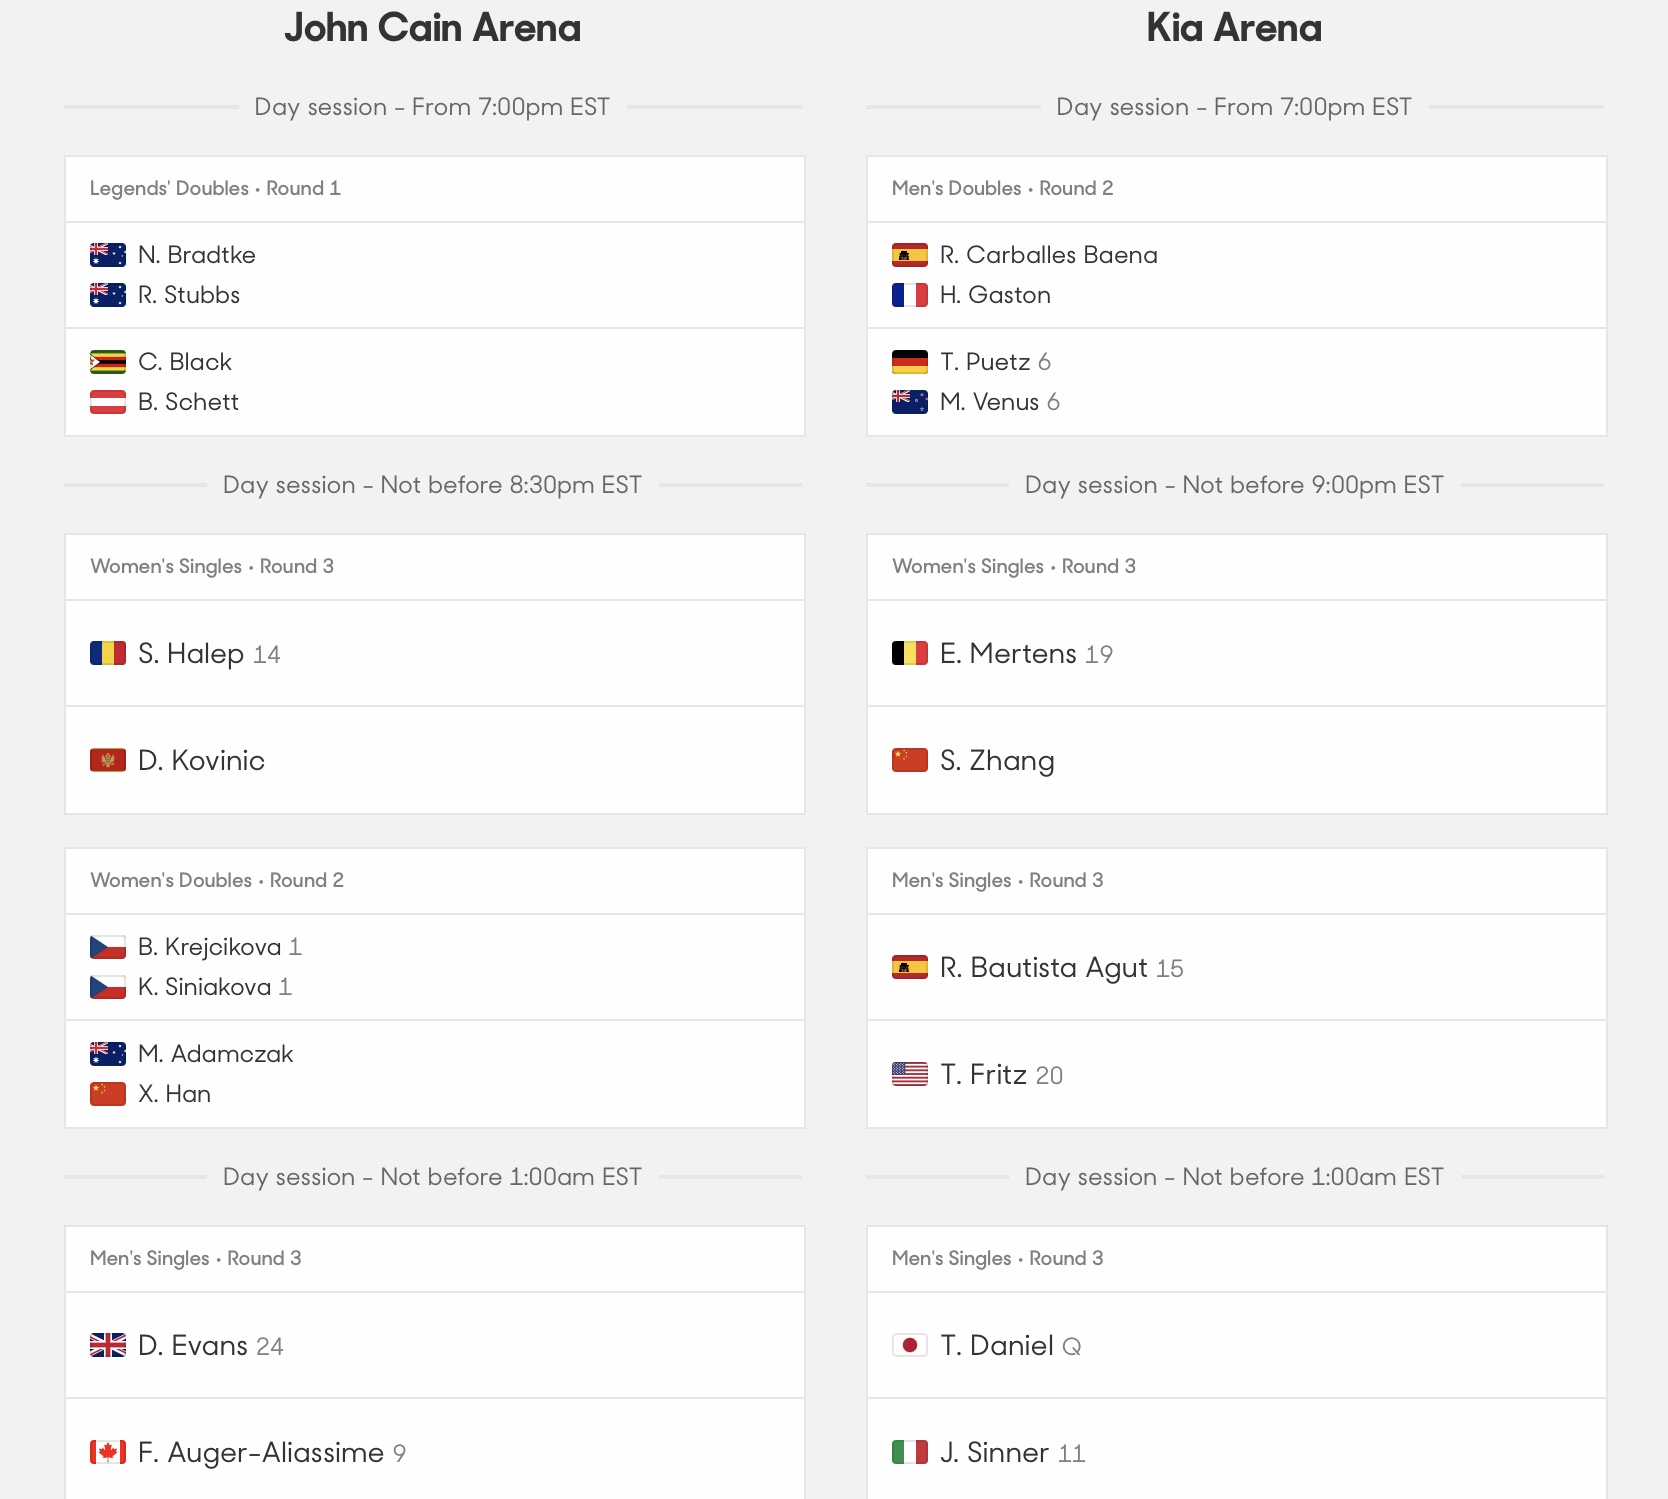
Task: Click the German flag beside T. Puetz
Action: [910, 361]
